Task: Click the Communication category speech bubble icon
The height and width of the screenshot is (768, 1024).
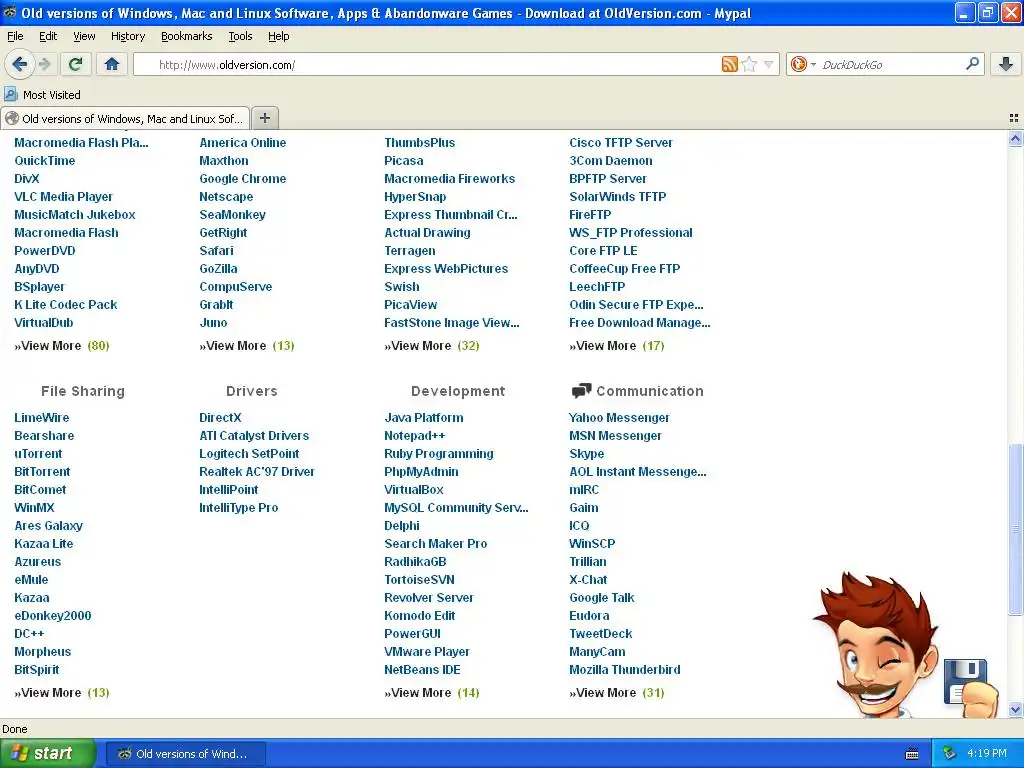Action: click(x=581, y=391)
